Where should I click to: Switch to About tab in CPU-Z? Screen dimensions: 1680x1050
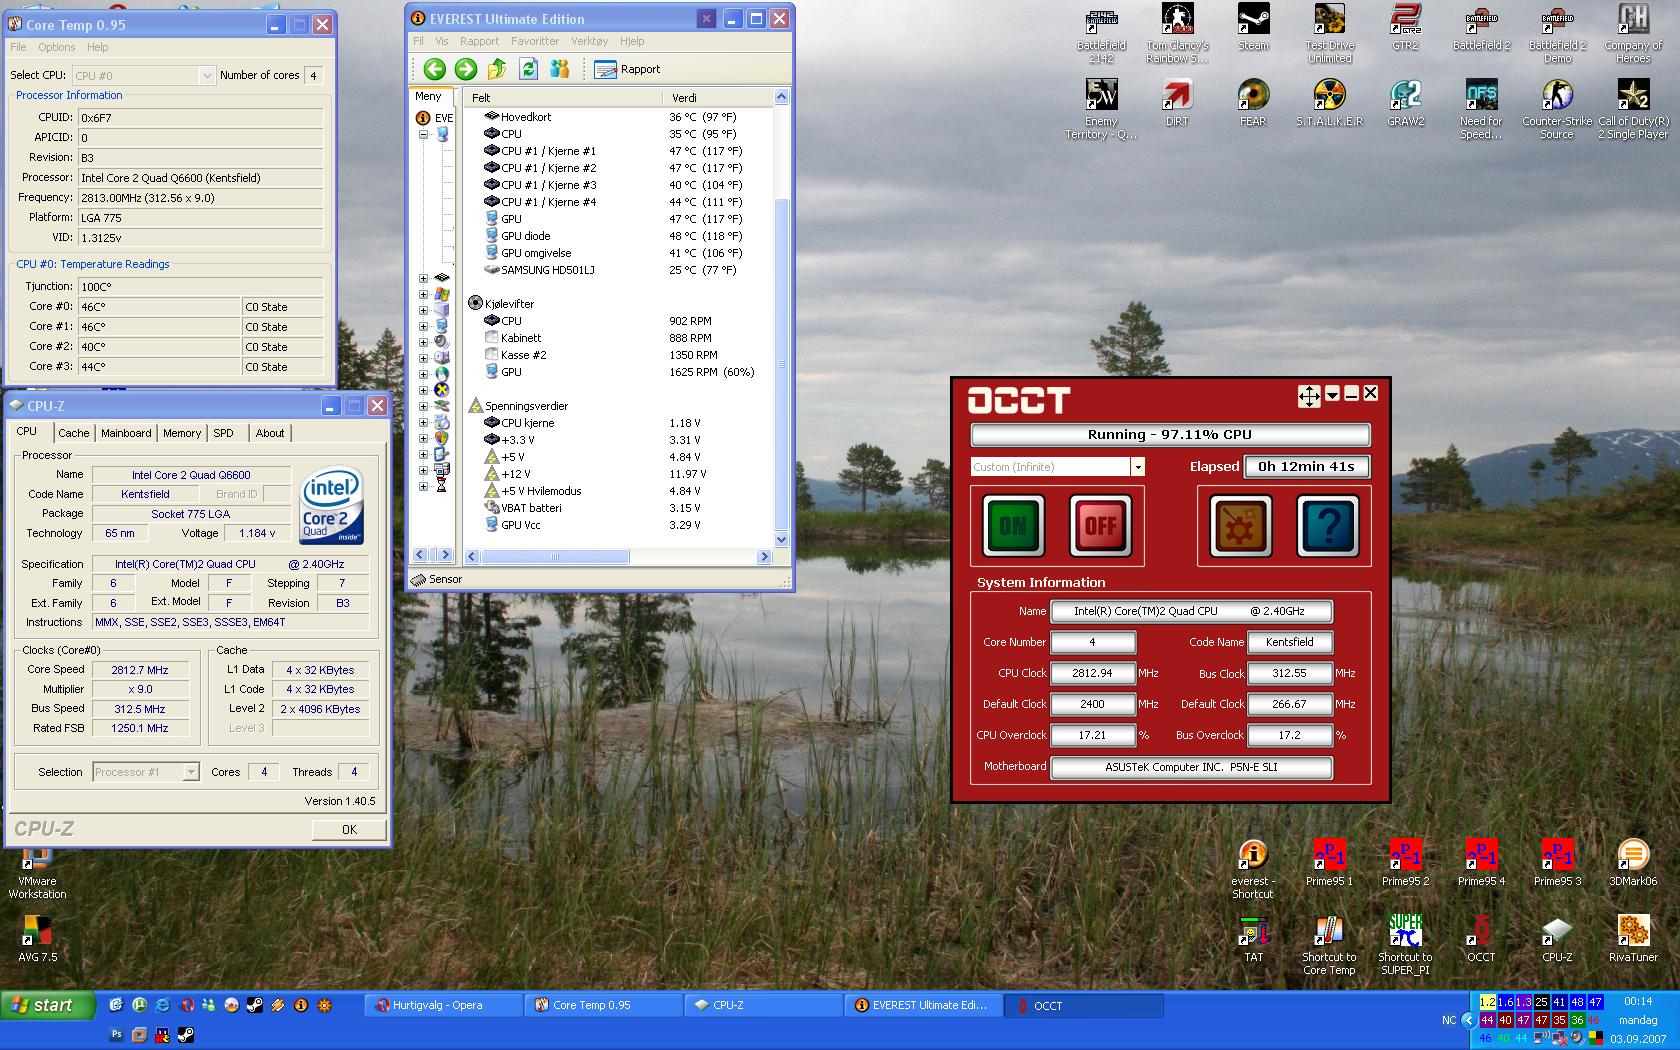tap(270, 433)
